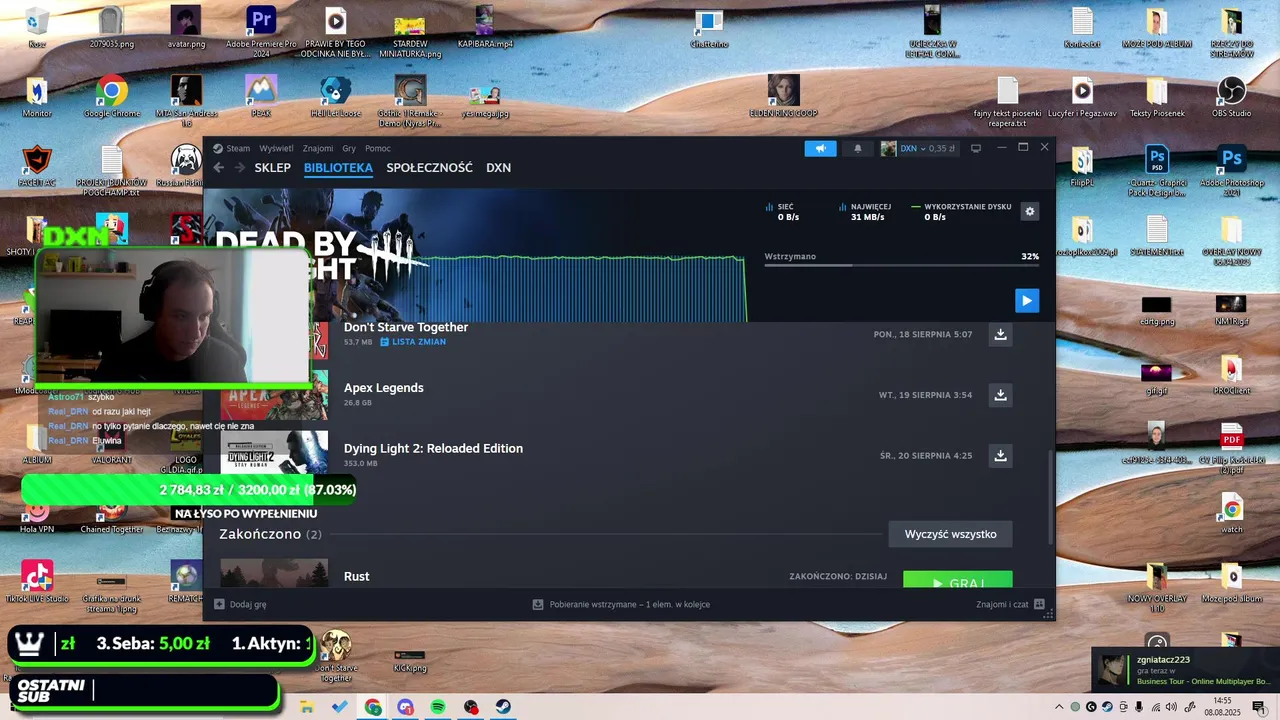Screen dimensions: 1280x720
Task: Download Apex Legends update now
Action: click(1000, 395)
